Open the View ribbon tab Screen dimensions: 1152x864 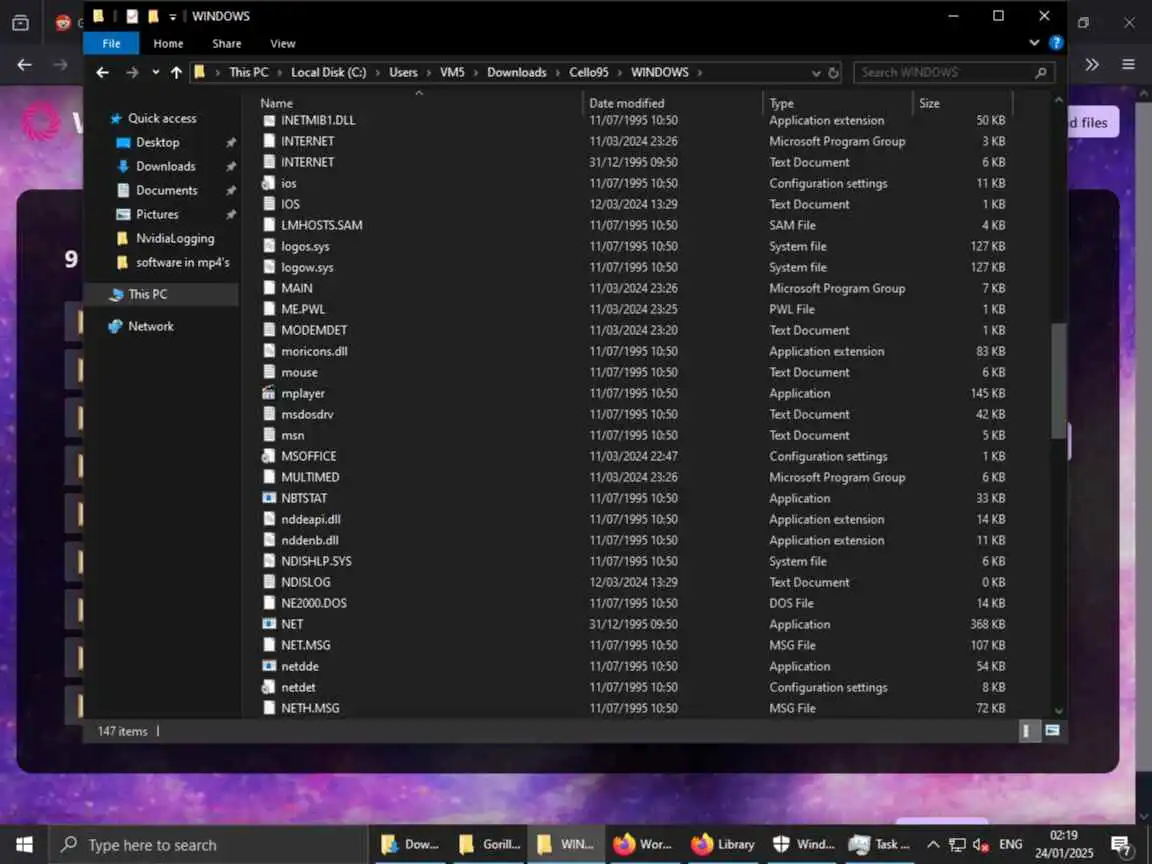tap(282, 43)
